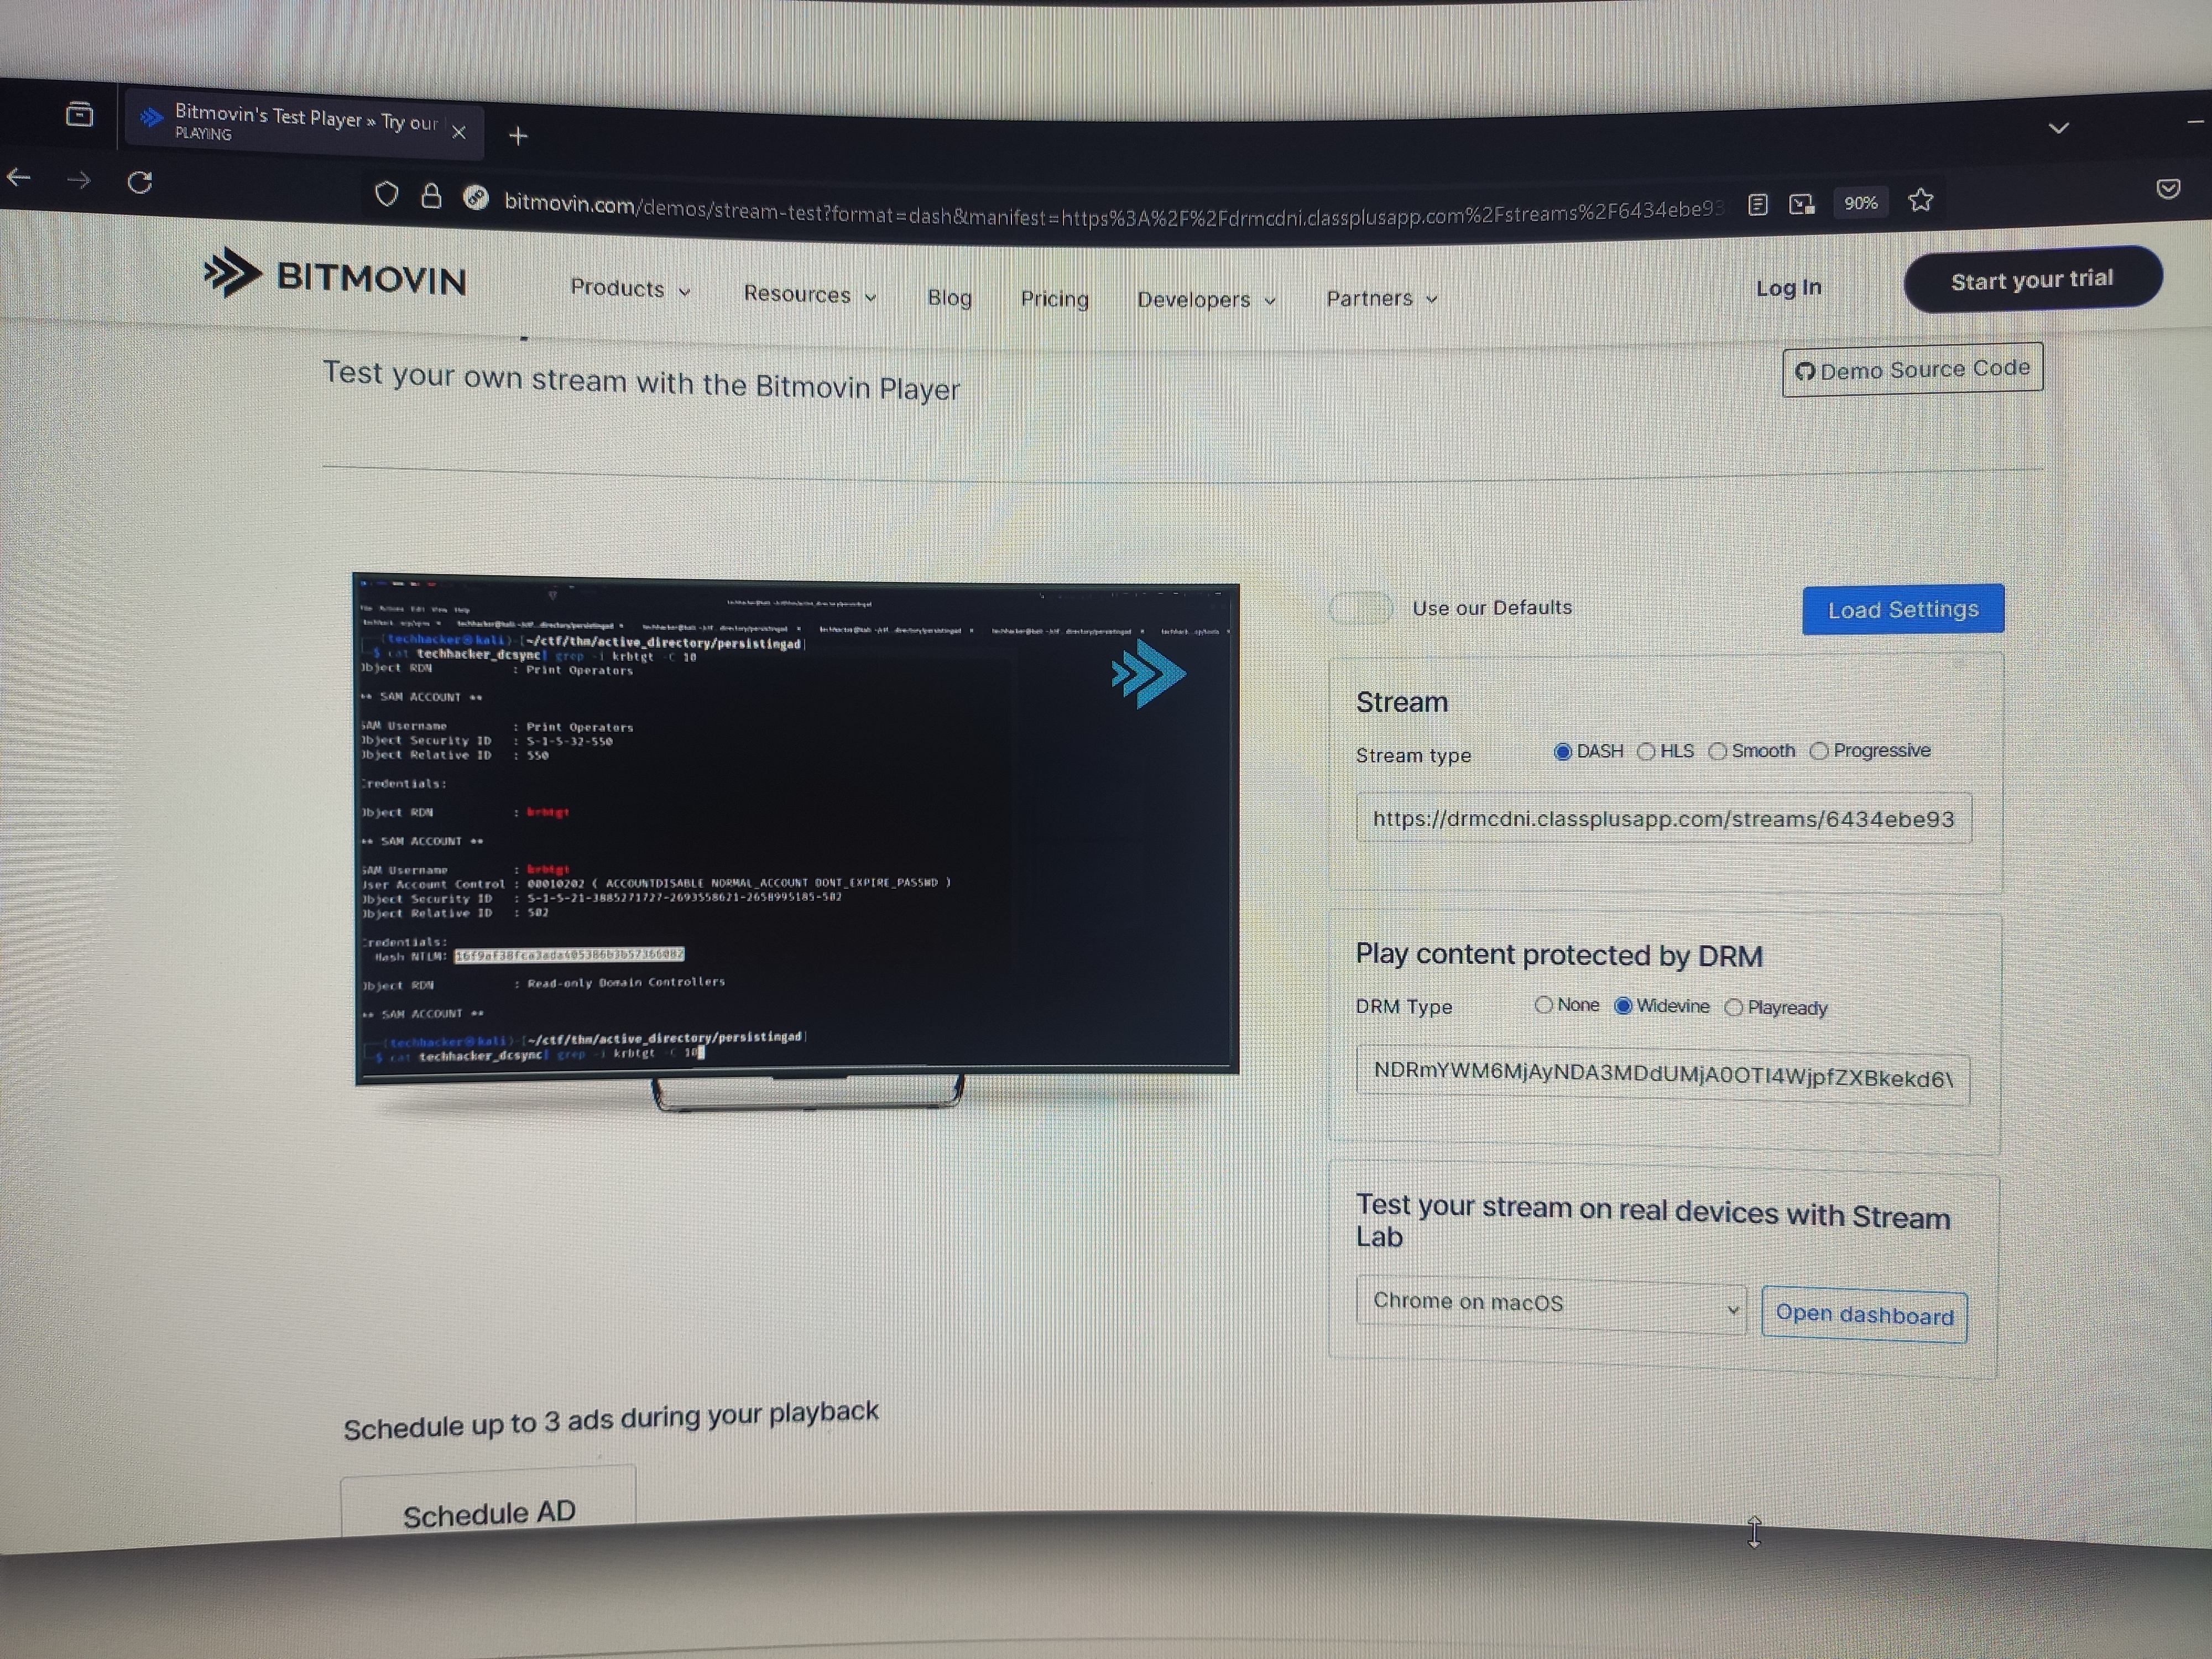Viewport: 2212px width, 1659px height.
Task: Open the Chrome on macOS dropdown
Action: pos(1551,1304)
